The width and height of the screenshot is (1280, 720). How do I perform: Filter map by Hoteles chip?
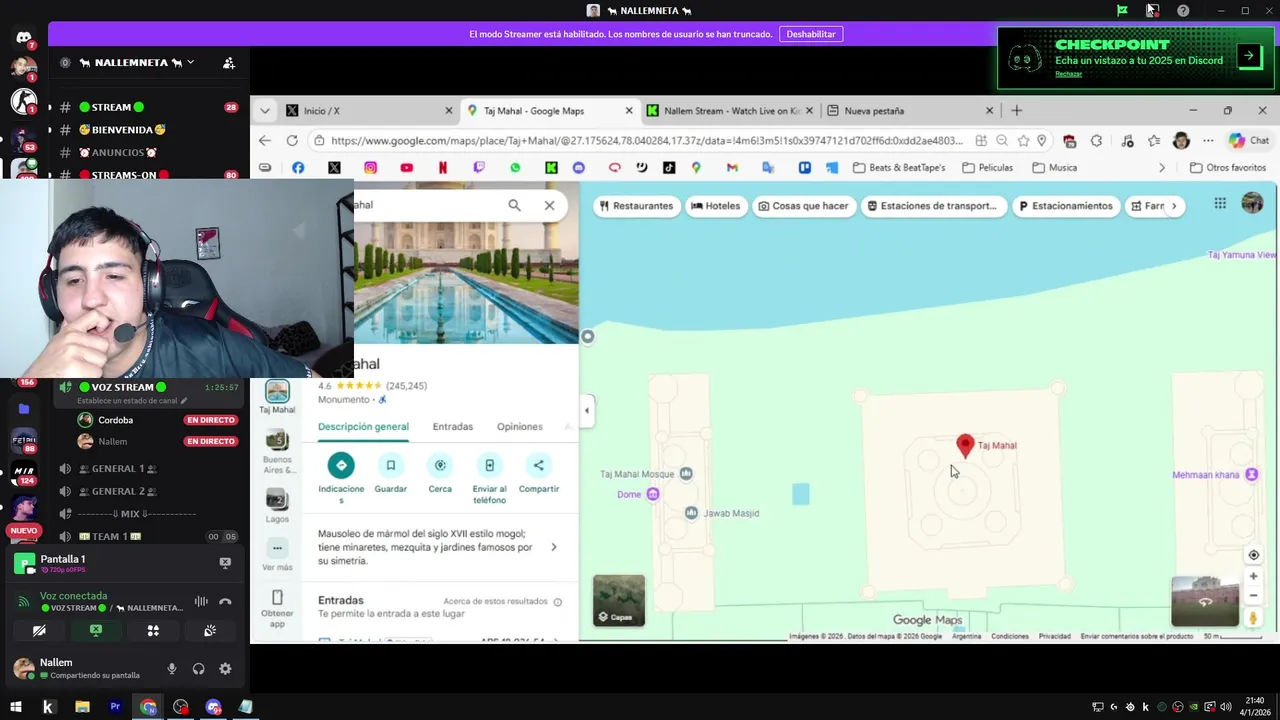[716, 206]
